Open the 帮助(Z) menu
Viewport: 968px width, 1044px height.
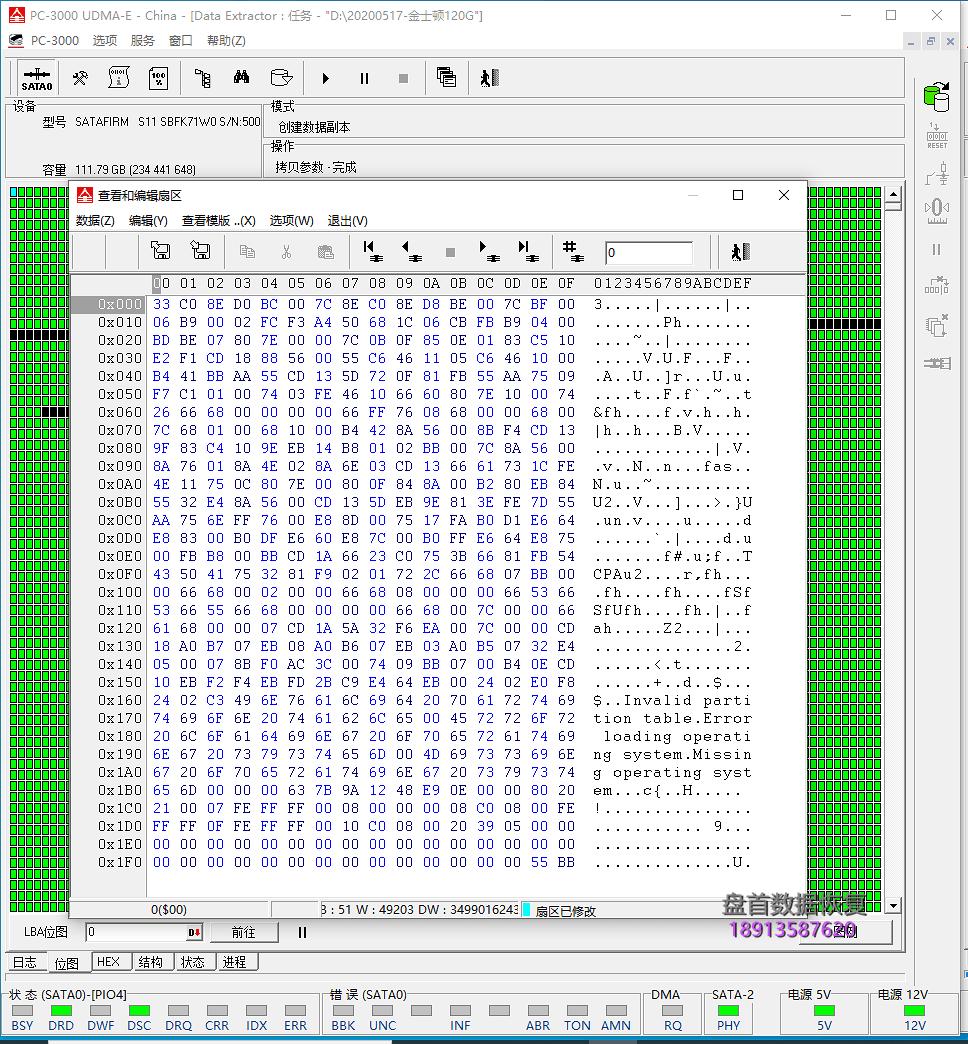pos(226,41)
